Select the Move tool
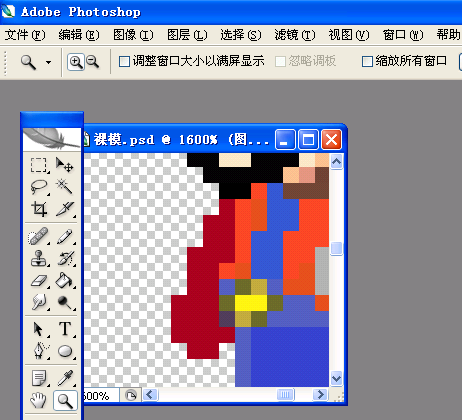 [65, 165]
